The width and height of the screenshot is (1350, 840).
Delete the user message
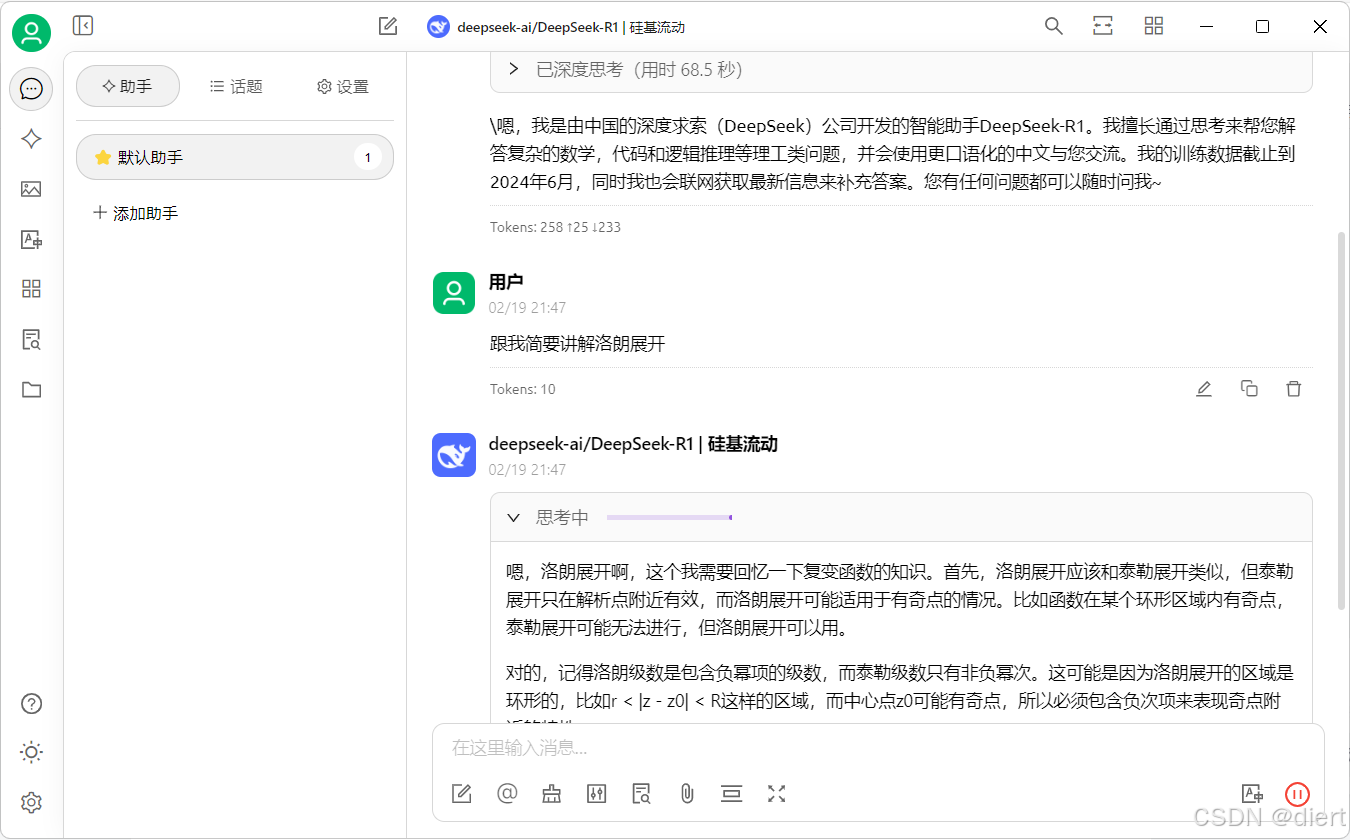[1294, 389]
